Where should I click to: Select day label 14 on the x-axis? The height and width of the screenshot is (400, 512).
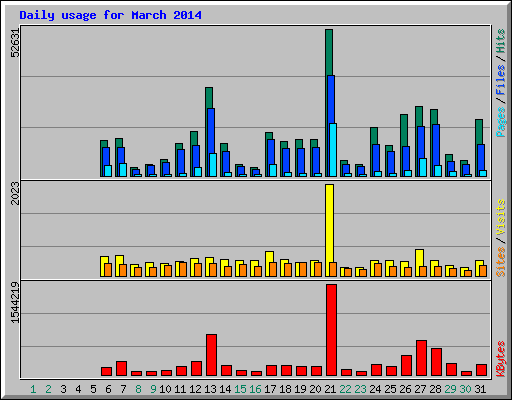pyautogui.click(x=225, y=389)
